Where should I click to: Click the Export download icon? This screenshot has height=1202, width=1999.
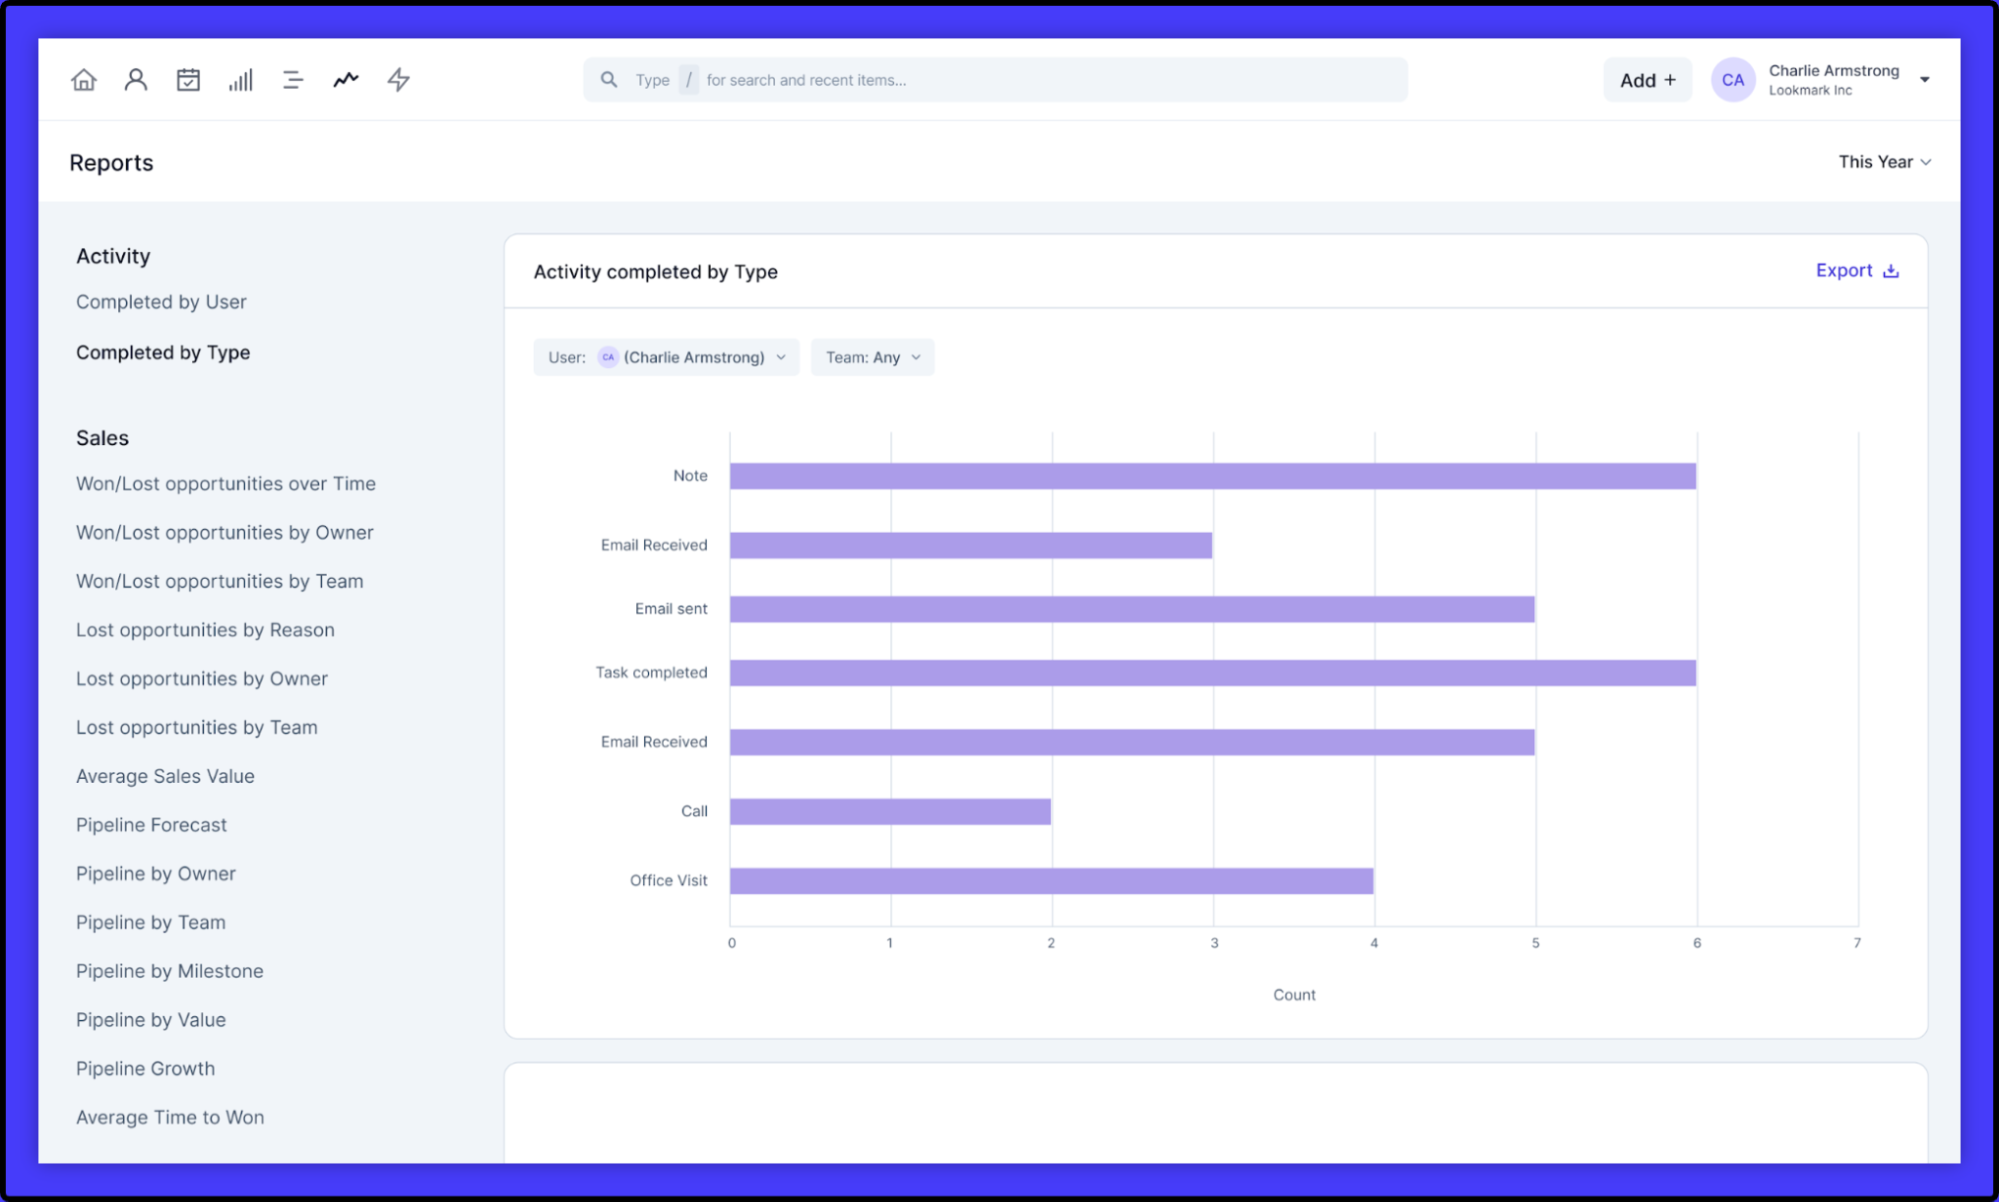point(1890,271)
